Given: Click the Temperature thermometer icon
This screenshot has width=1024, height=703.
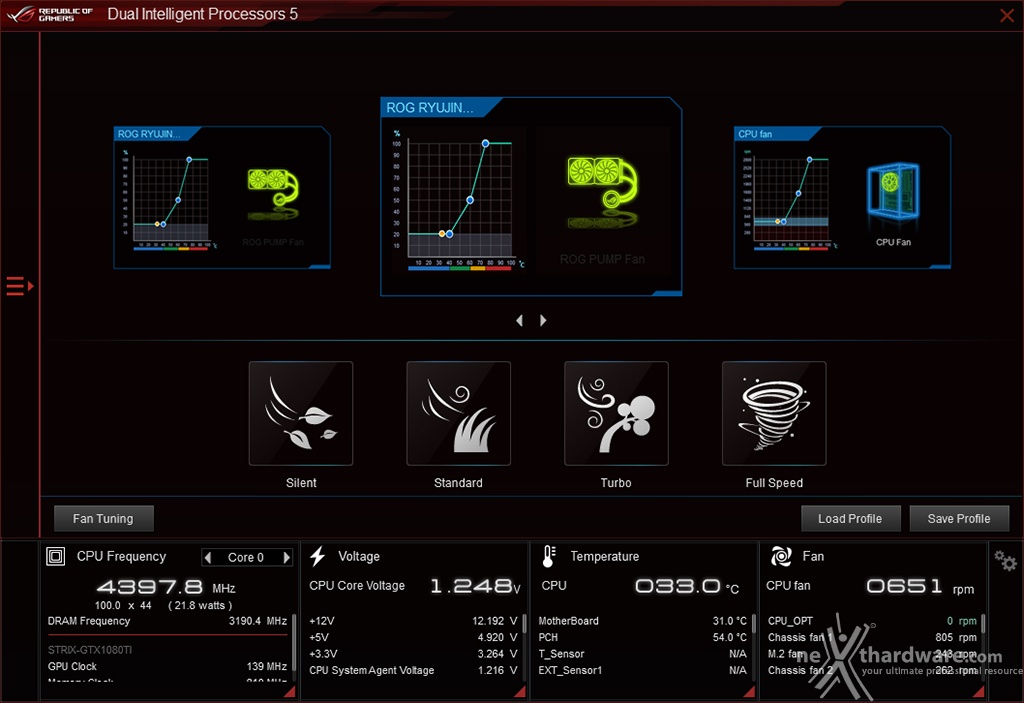Looking at the screenshot, I should click(x=549, y=557).
